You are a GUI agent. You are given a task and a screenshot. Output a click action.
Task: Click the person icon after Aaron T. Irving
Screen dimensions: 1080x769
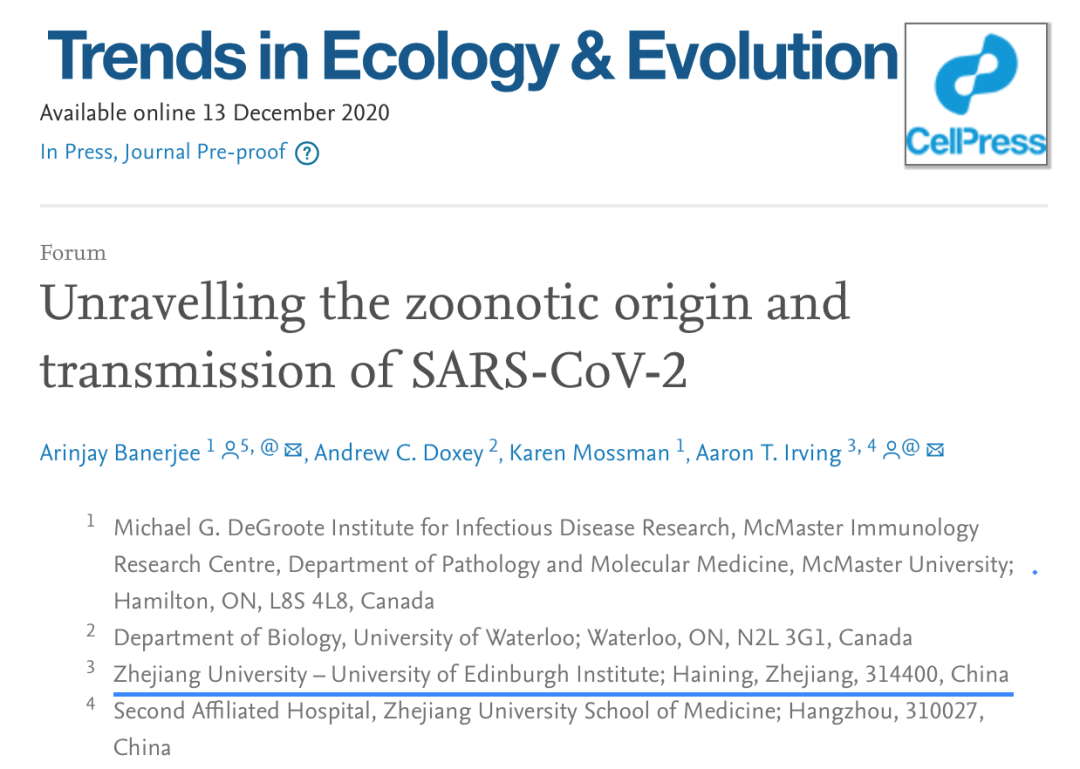click(890, 451)
